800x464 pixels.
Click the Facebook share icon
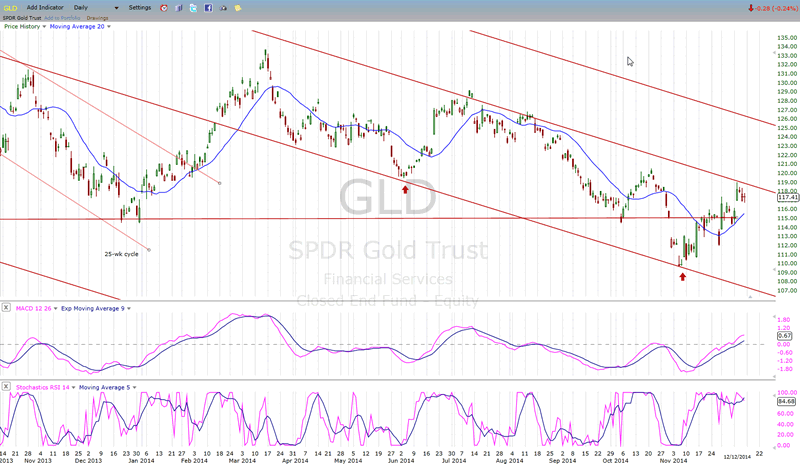tap(207, 7)
